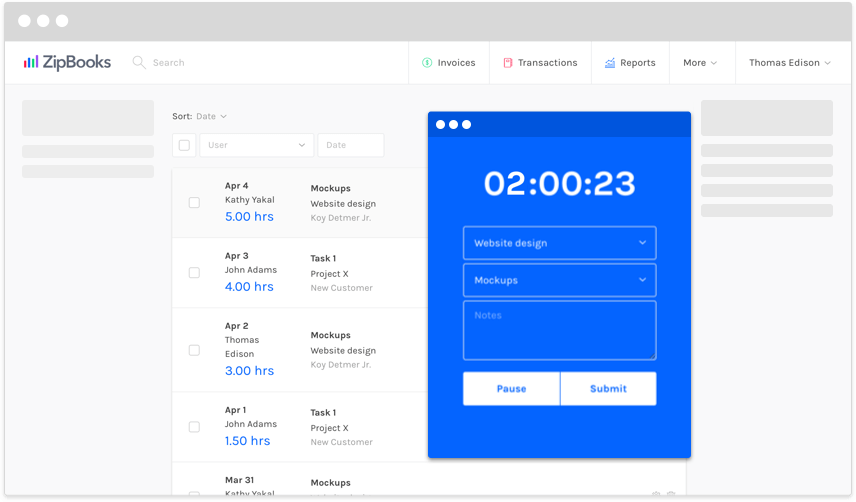The image size is (856, 502).
Task: Click New Customer under Apr 3 entry
Action: click(x=342, y=288)
